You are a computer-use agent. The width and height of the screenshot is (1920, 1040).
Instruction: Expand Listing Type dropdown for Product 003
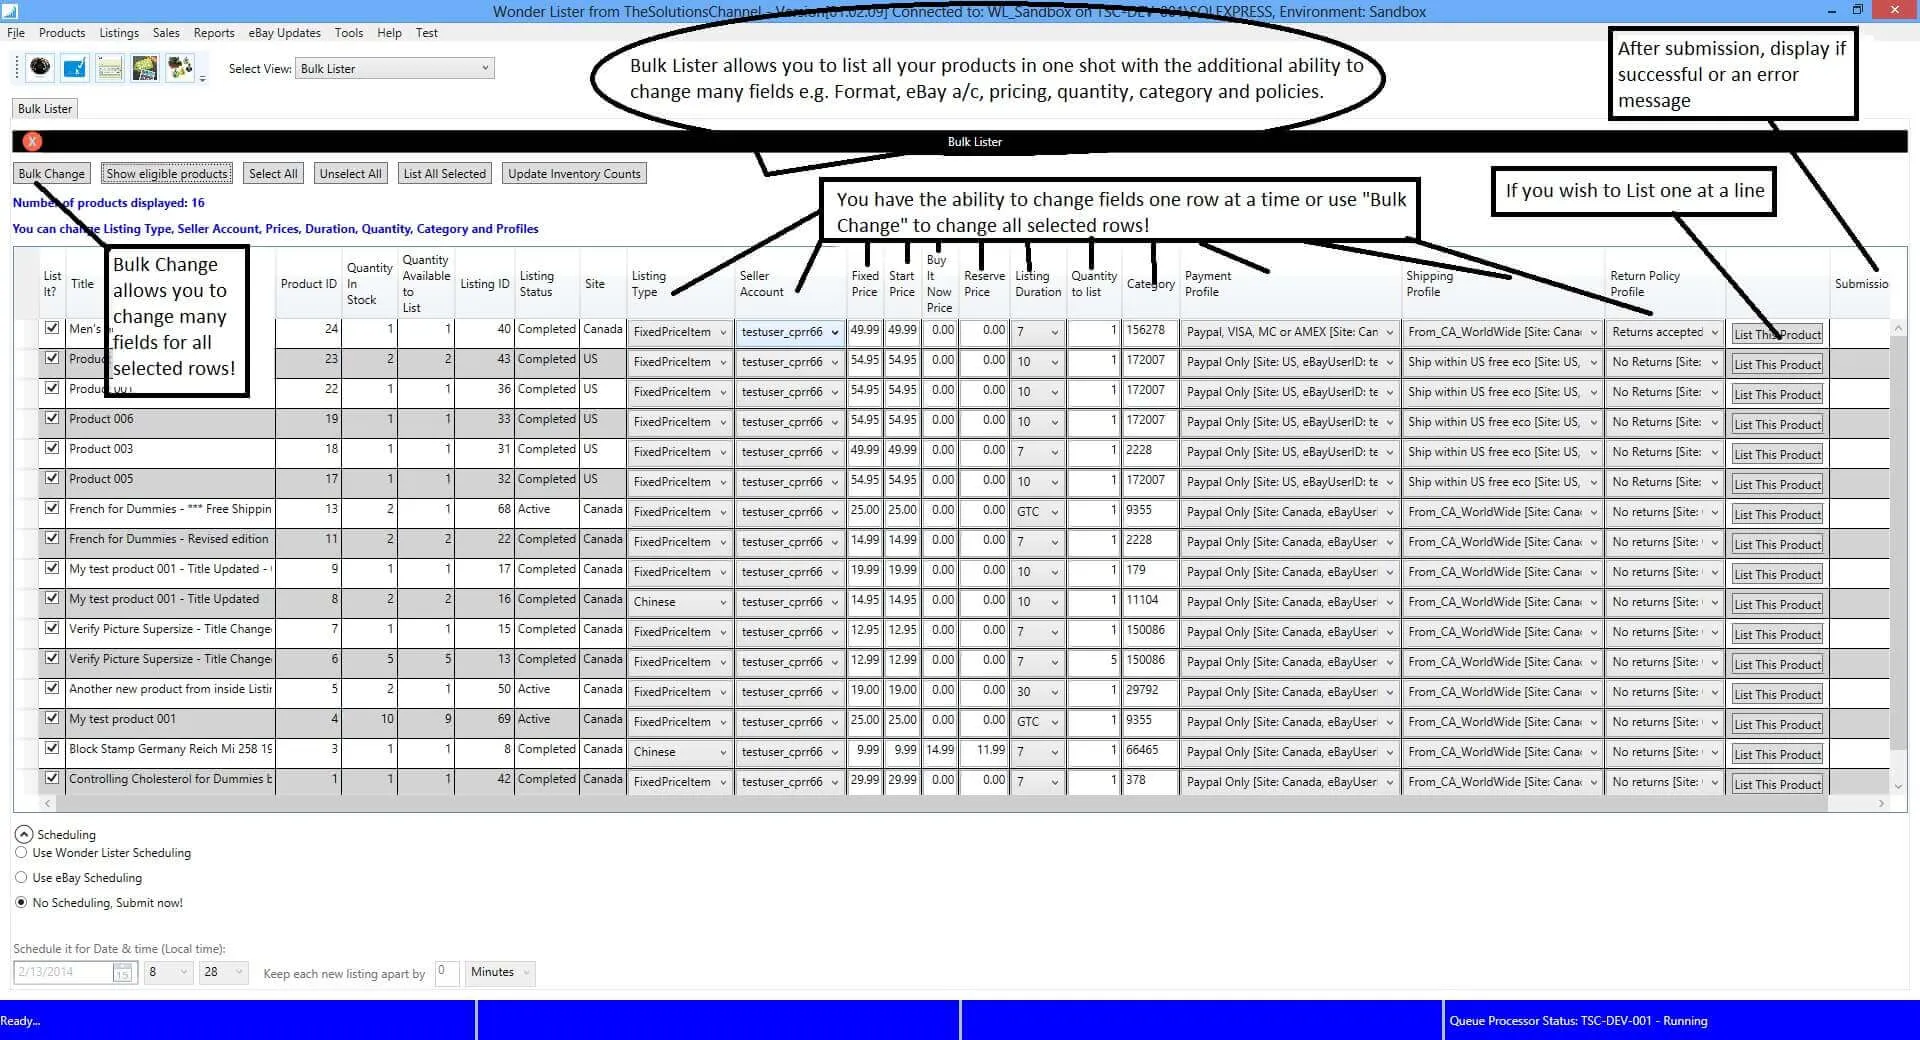click(723, 452)
